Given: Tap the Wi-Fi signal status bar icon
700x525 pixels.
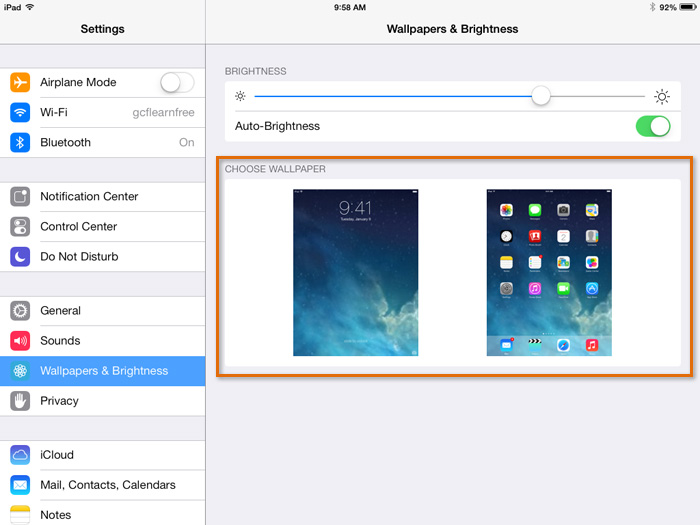Looking at the screenshot, I should click(x=30, y=7).
